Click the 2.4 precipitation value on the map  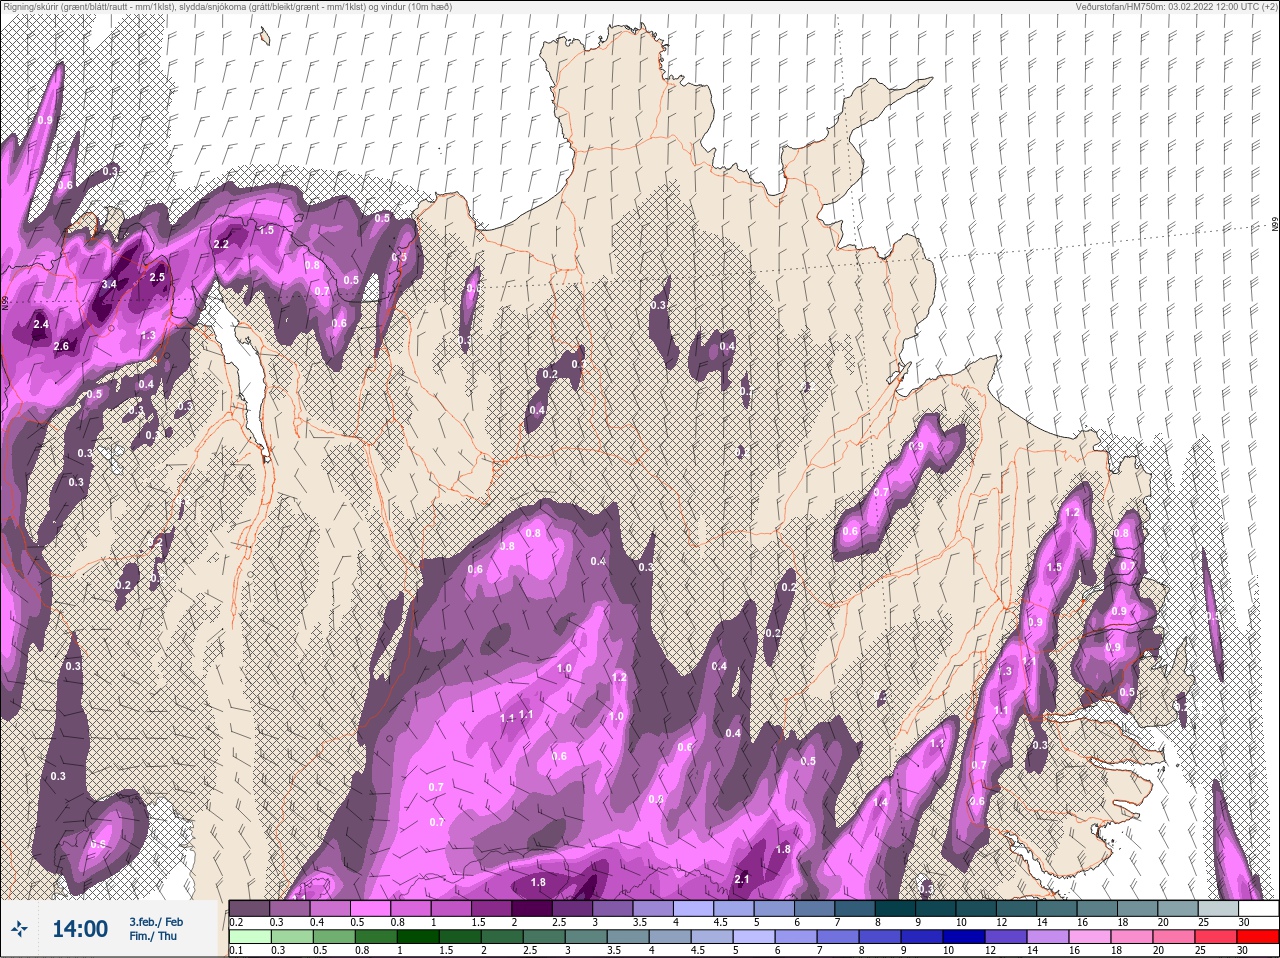(x=41, y=325)
